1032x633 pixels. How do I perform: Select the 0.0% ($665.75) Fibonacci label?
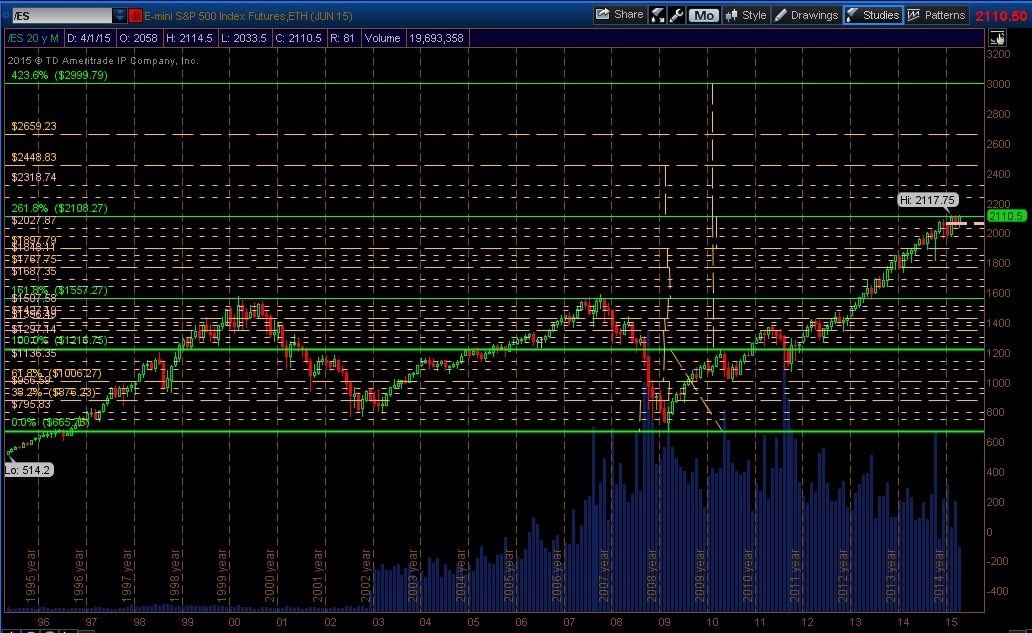coord(50,422)
